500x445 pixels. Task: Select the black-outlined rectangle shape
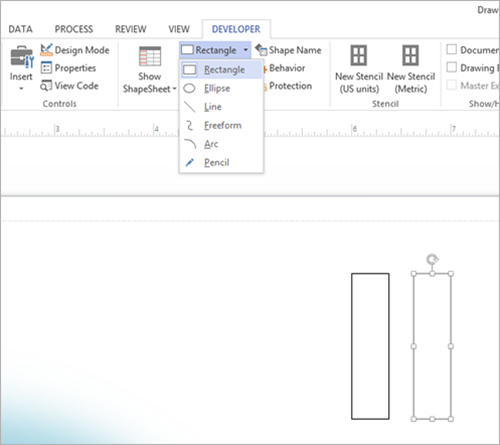click(x=370, y=346)
